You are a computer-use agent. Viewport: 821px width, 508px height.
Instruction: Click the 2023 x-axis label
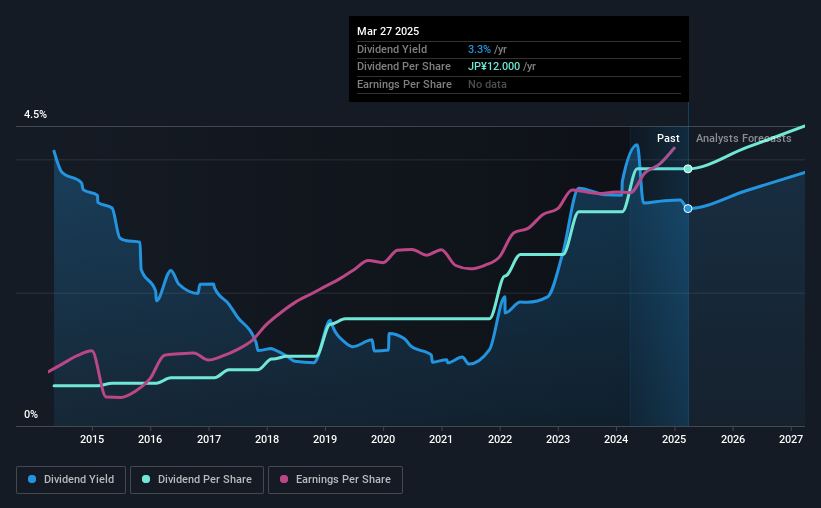pyautogui.click(x=558, y=439)
